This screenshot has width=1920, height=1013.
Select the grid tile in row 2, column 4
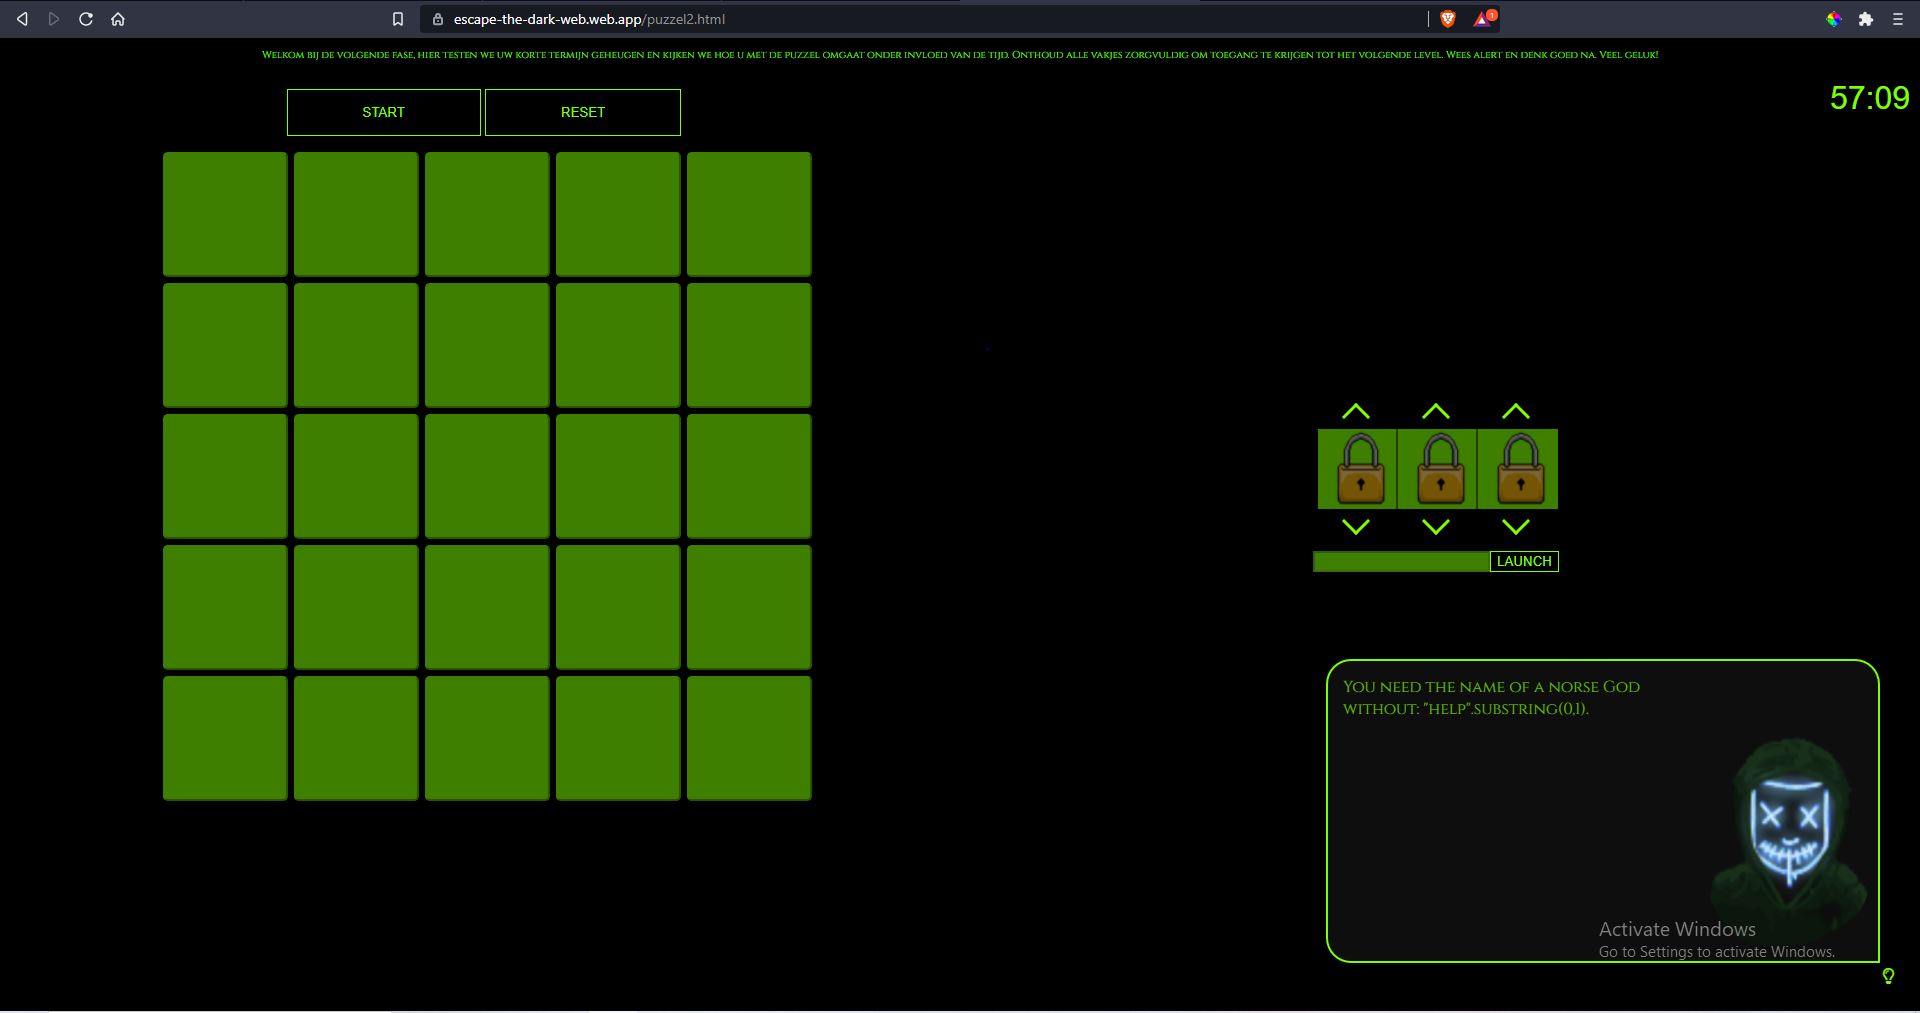(x=618, y=345)
